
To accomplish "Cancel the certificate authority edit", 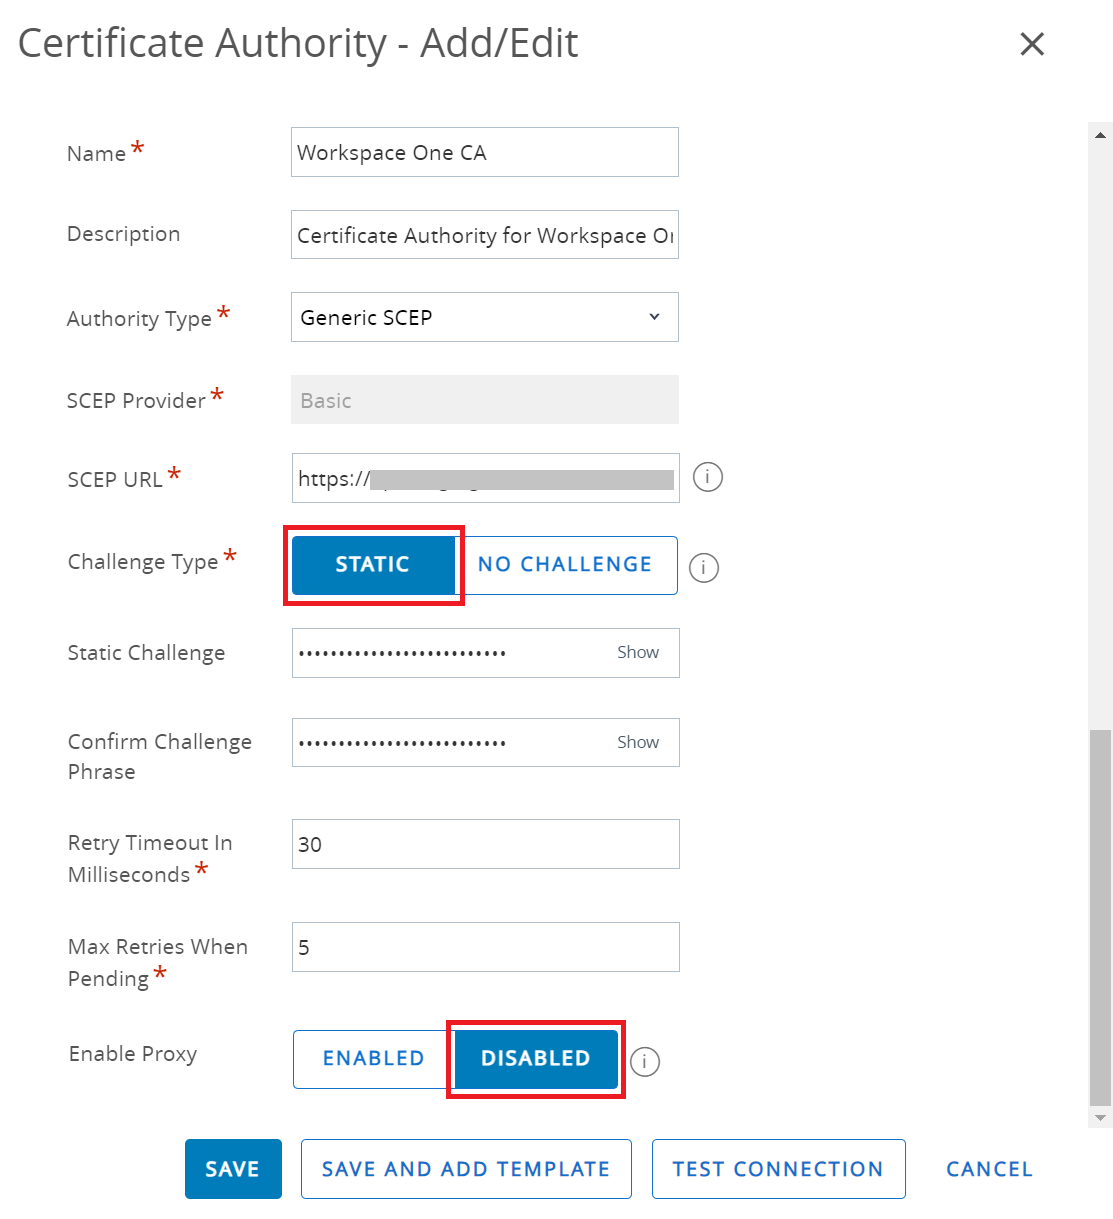I will tap(989, 1169).
